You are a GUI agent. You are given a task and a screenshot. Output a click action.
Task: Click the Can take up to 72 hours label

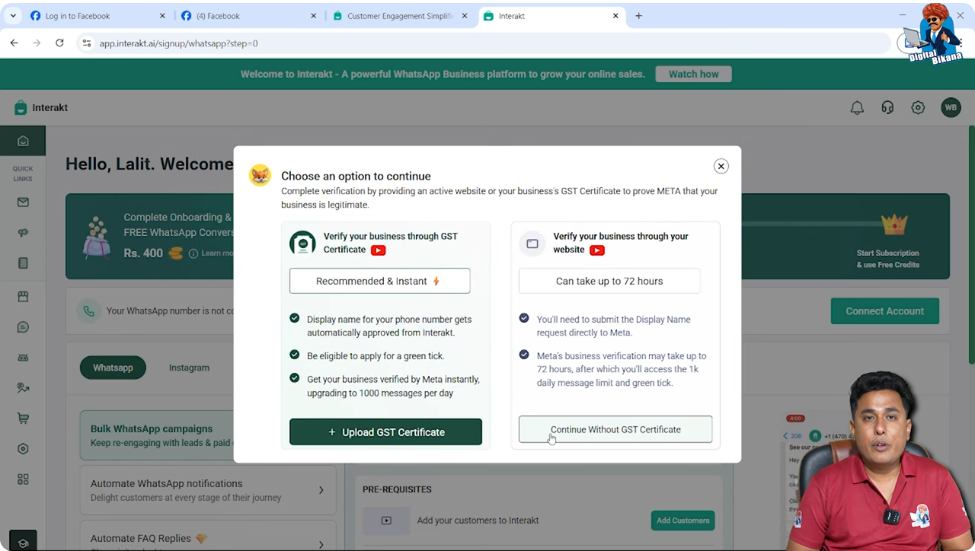[x=609, y=281]
